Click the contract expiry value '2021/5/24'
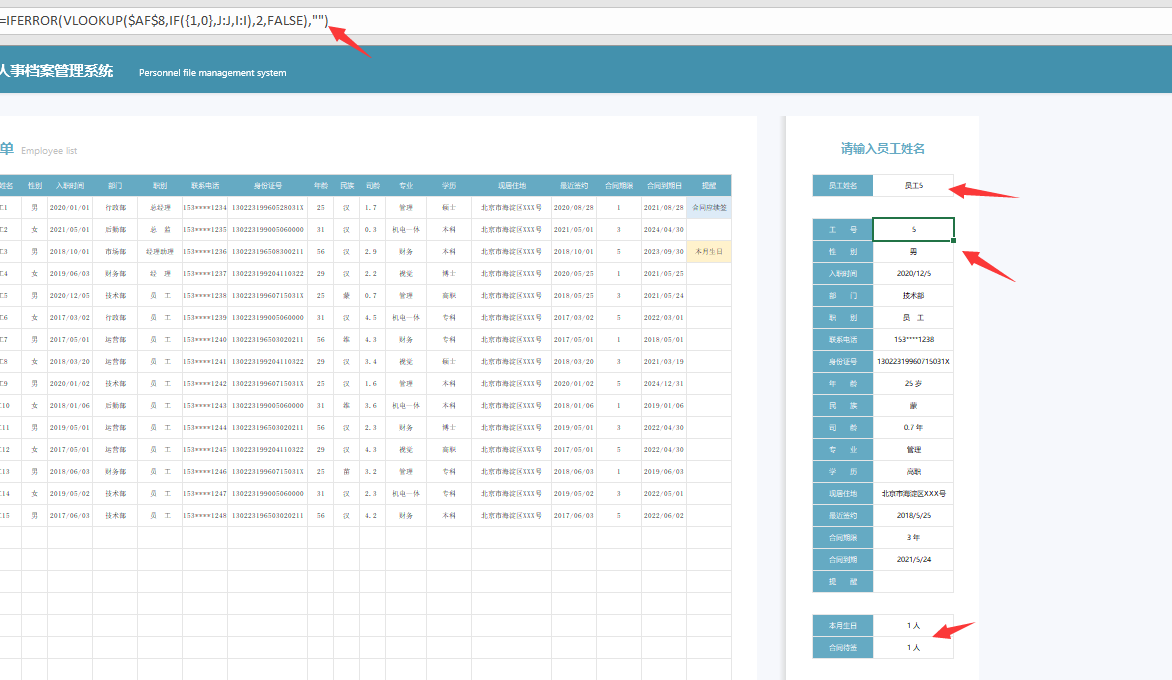The image size is (1172, 680). pyautogui.click(x=913, y=560)
